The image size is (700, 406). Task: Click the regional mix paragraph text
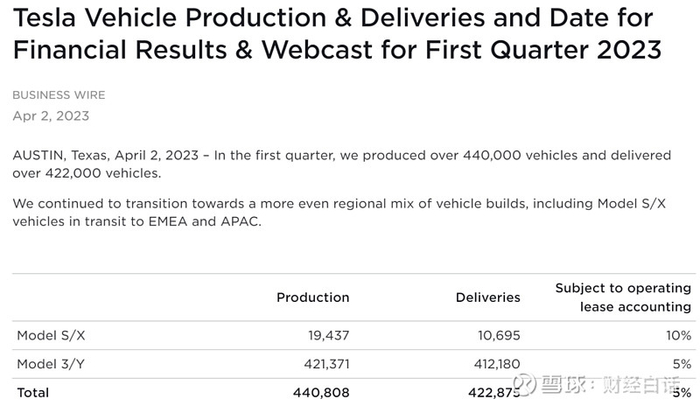click(341, 211)
